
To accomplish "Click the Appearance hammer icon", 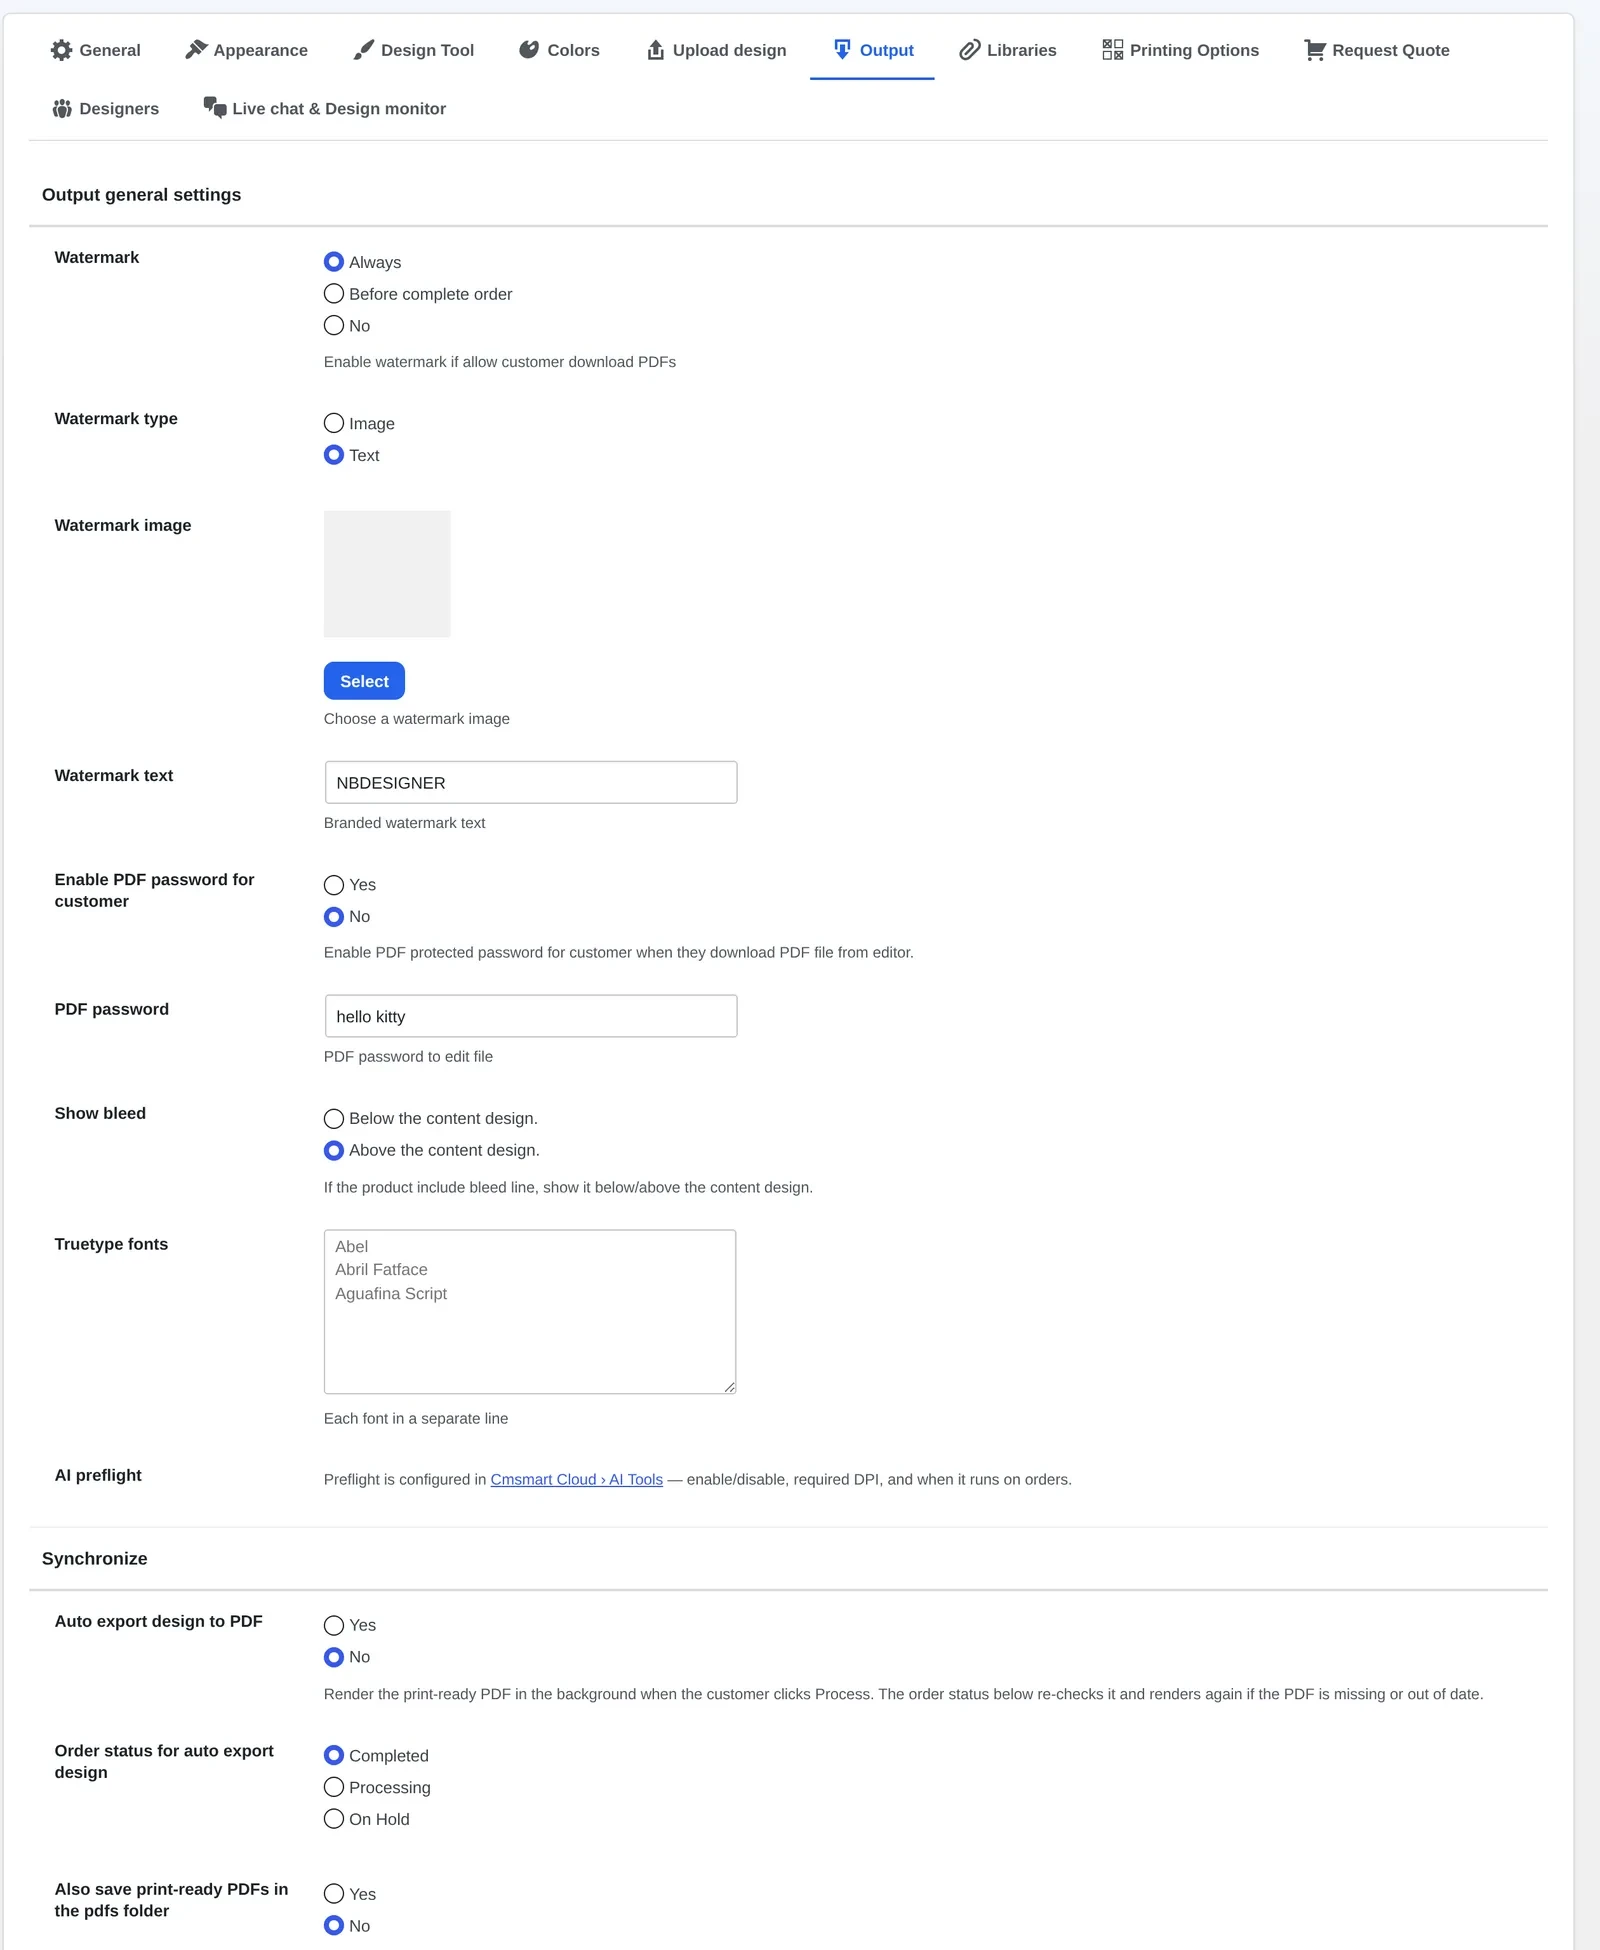I will pyautogui.click(x=196, y=50).
